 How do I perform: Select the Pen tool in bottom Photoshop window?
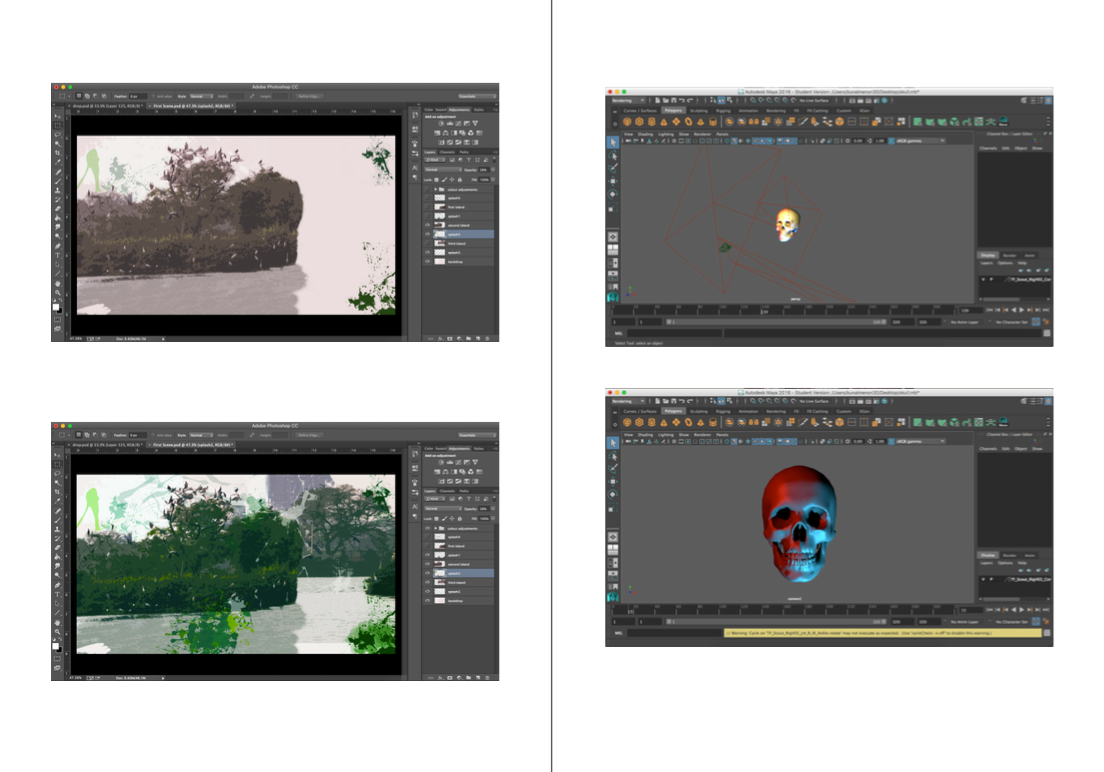57,585
